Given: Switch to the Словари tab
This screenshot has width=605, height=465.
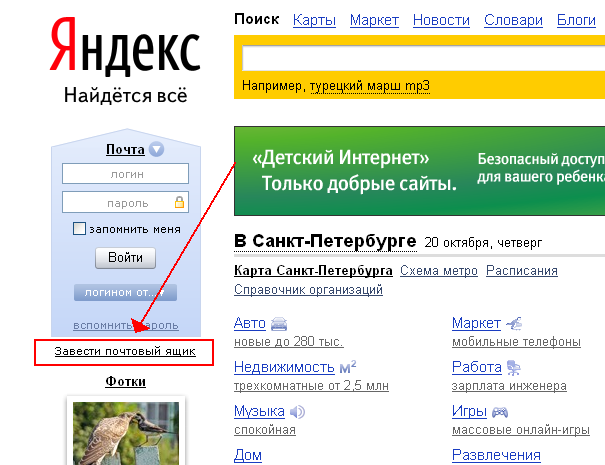Looking at the screenshot, I should point(513,20).
